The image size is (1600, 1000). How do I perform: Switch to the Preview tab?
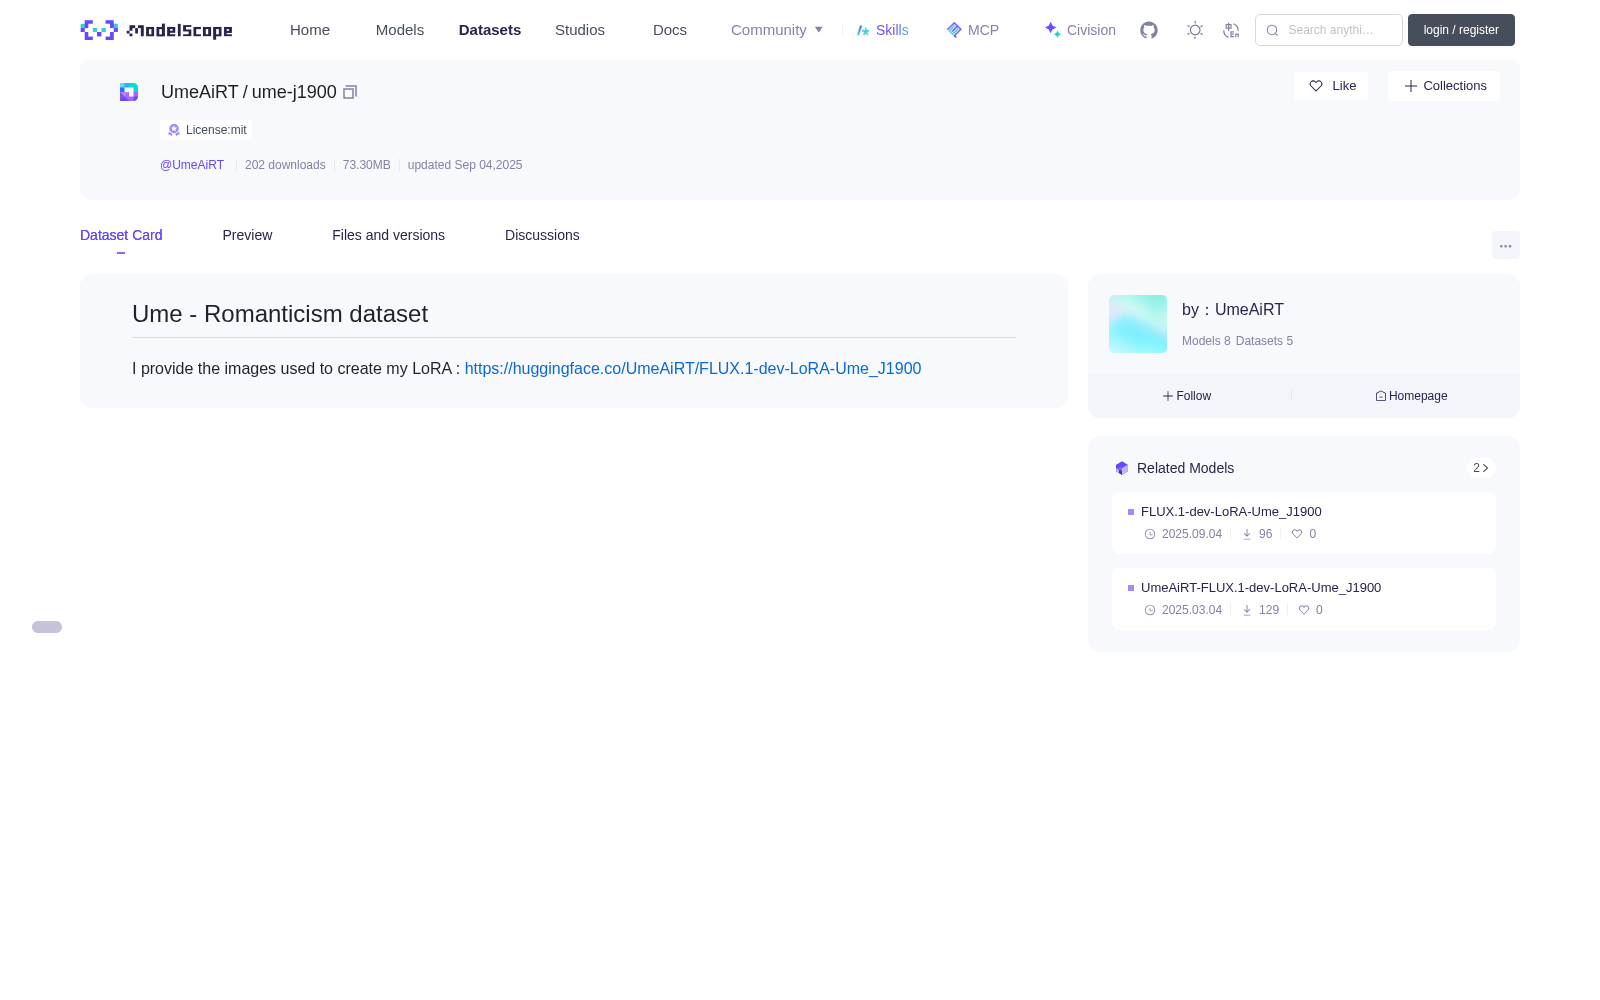(247, 235)
